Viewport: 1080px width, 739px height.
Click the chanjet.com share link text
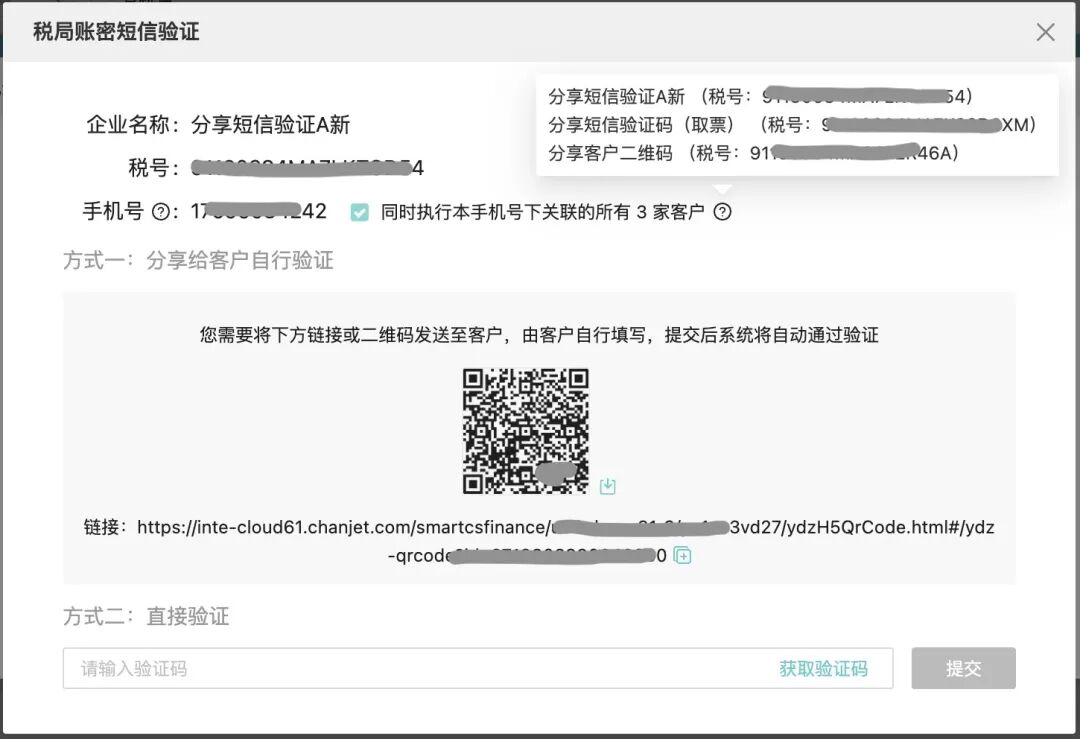coord(539,541)
